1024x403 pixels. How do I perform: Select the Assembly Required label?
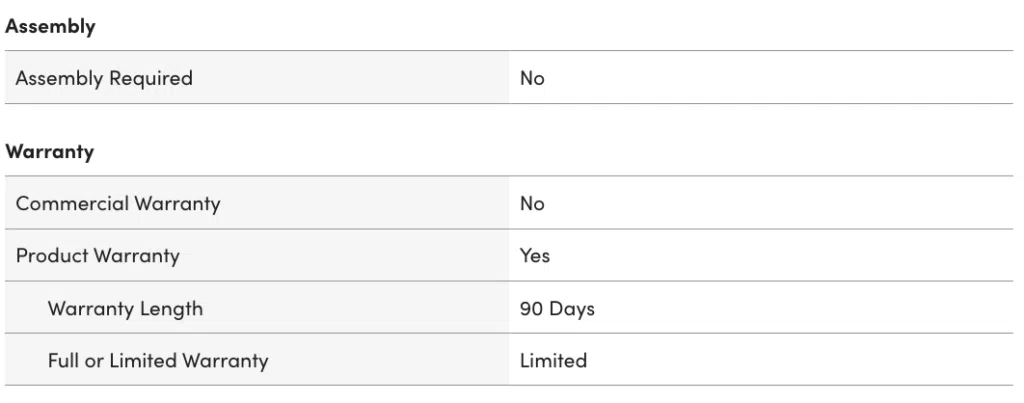104,78
